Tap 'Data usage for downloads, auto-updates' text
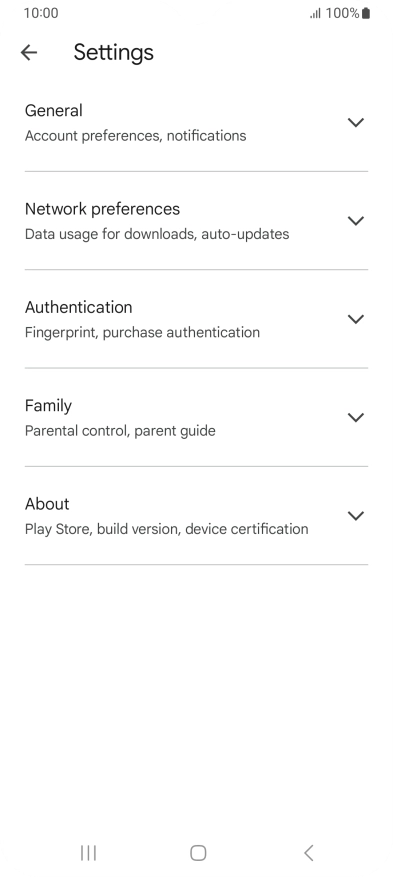 (157, 234)
